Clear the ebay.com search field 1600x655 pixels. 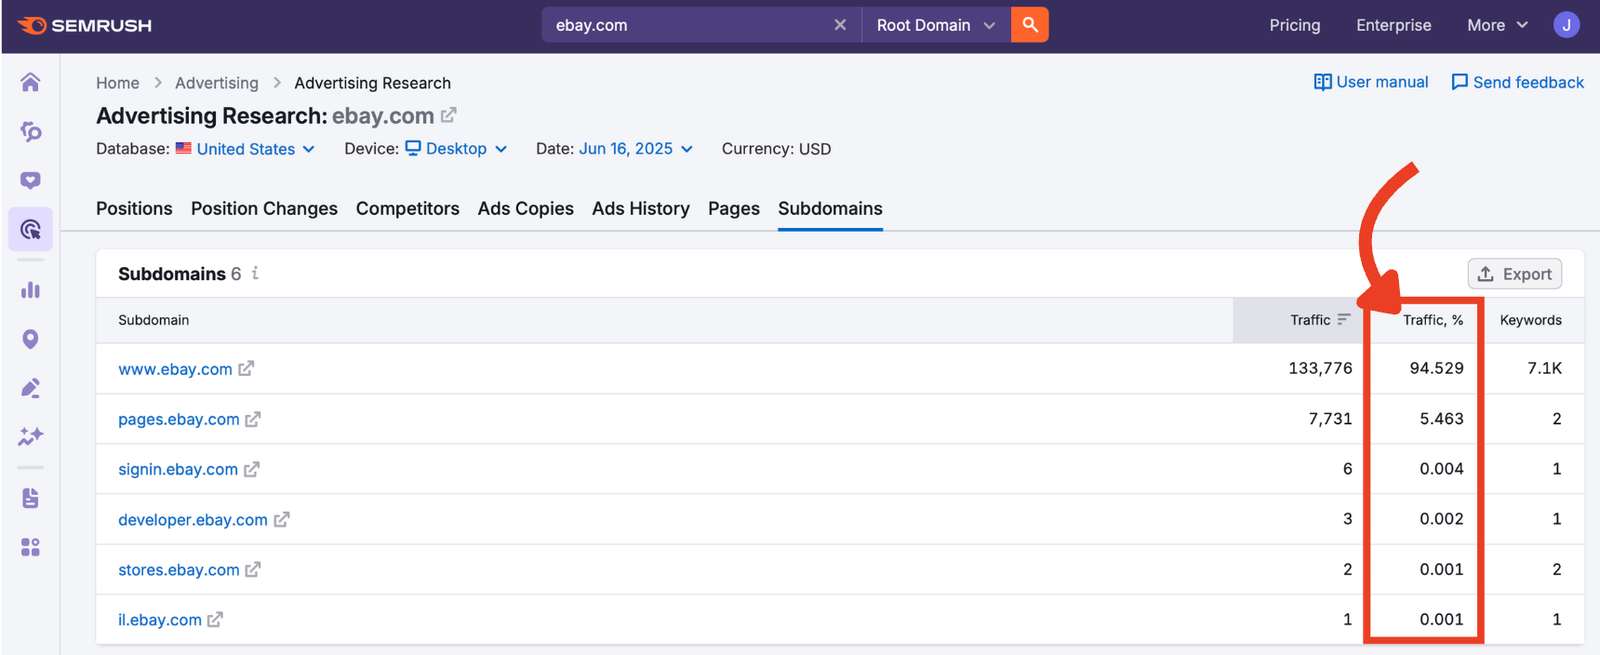[x=840, y=25]
